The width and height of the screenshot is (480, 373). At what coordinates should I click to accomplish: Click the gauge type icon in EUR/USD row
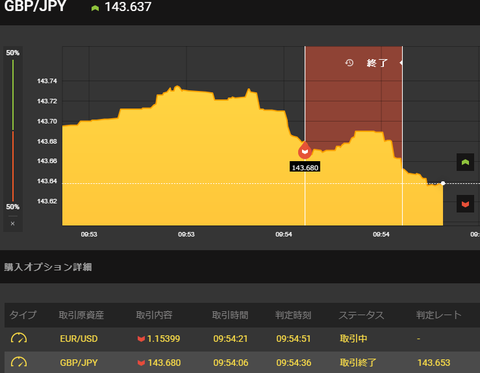(19, 338)
